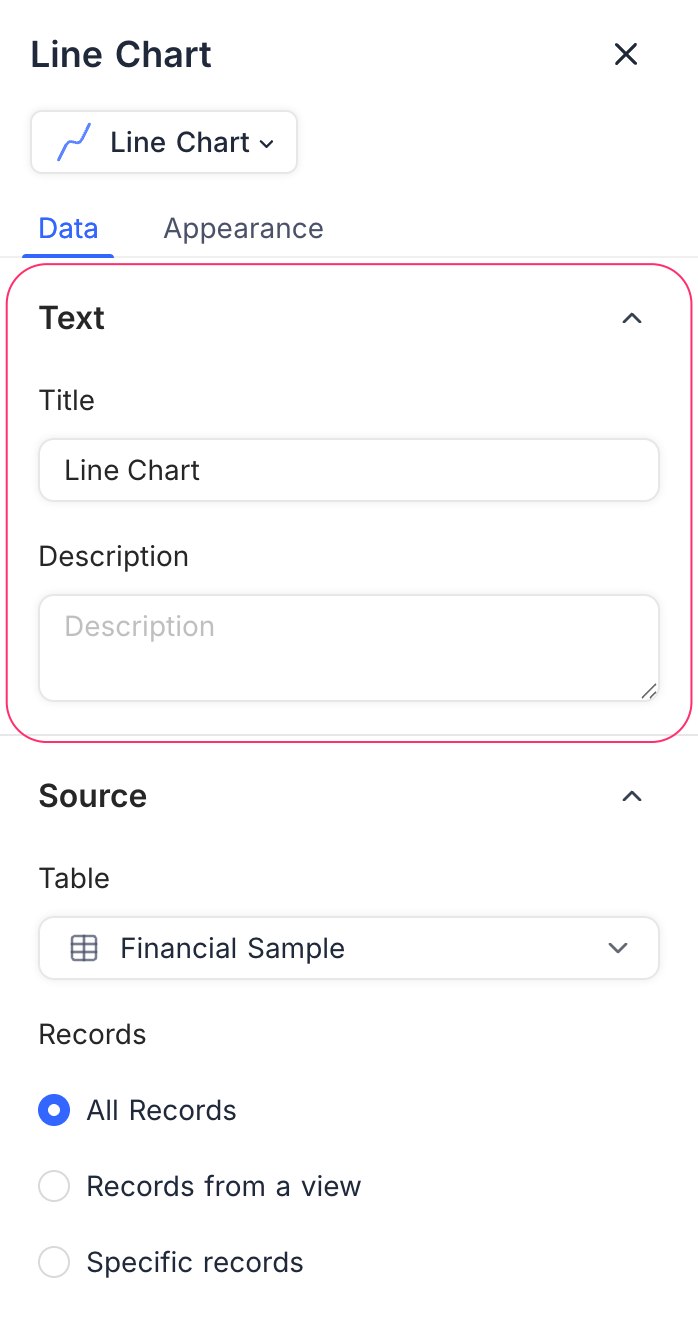The width and height of the screenshot is (698, 1332).
Task: Select the Specific records option
Action: pyautogui.click(x=54, y=1262)
